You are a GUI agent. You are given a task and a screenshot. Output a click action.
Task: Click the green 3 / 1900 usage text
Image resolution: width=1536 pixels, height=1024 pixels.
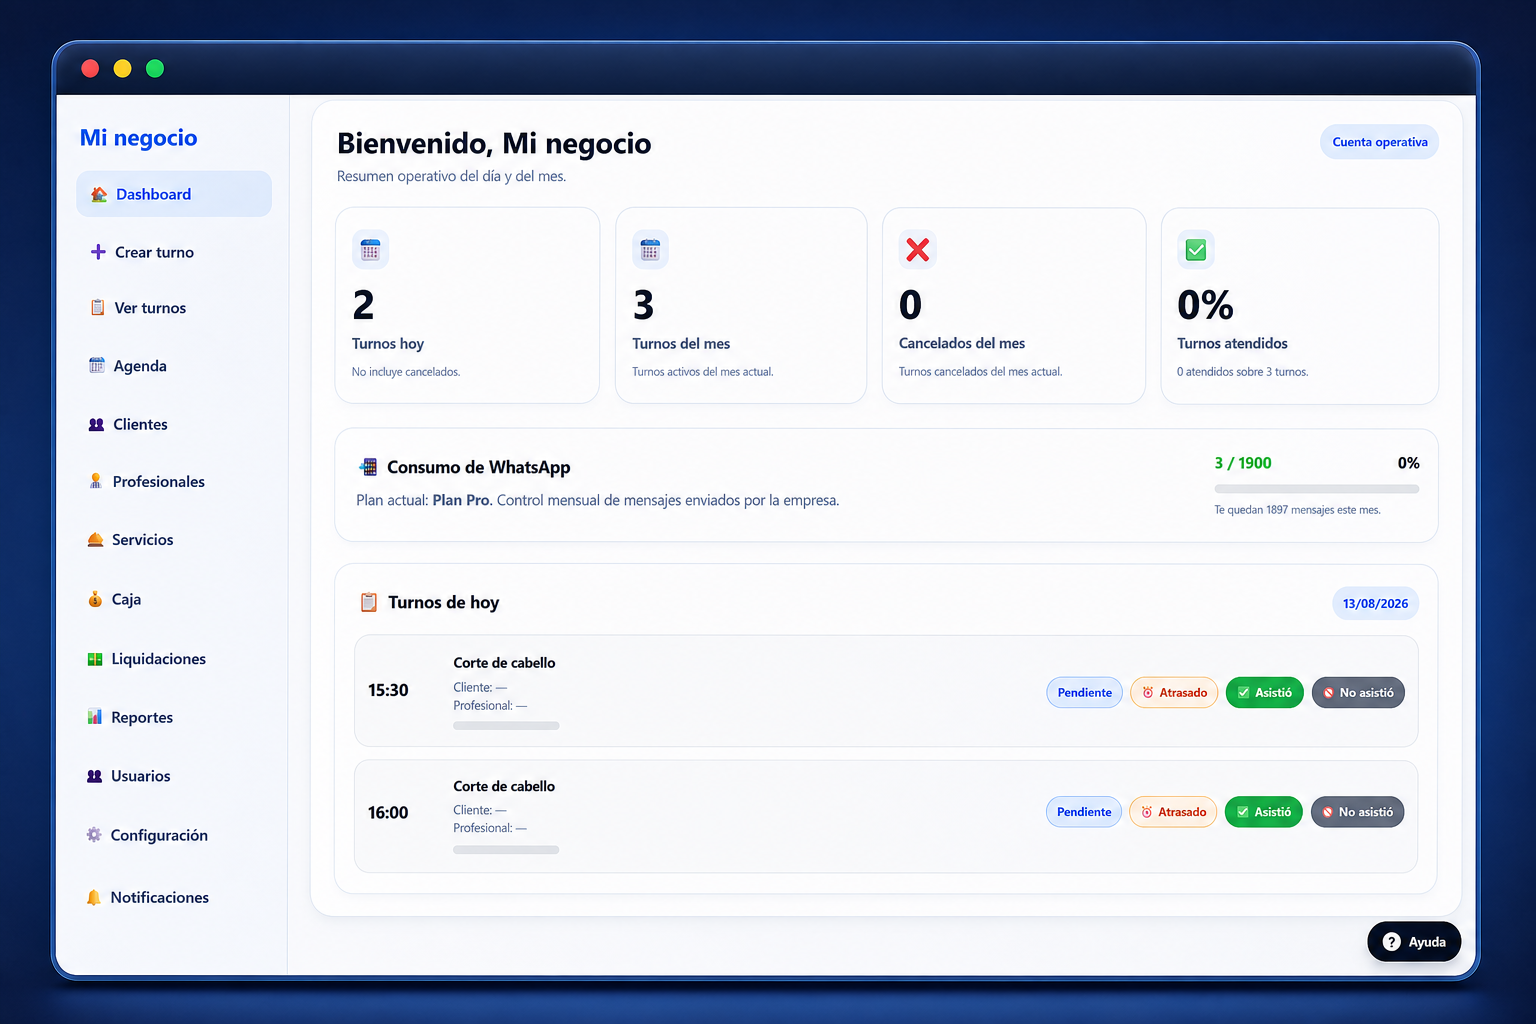click(x=1243, y=463)
